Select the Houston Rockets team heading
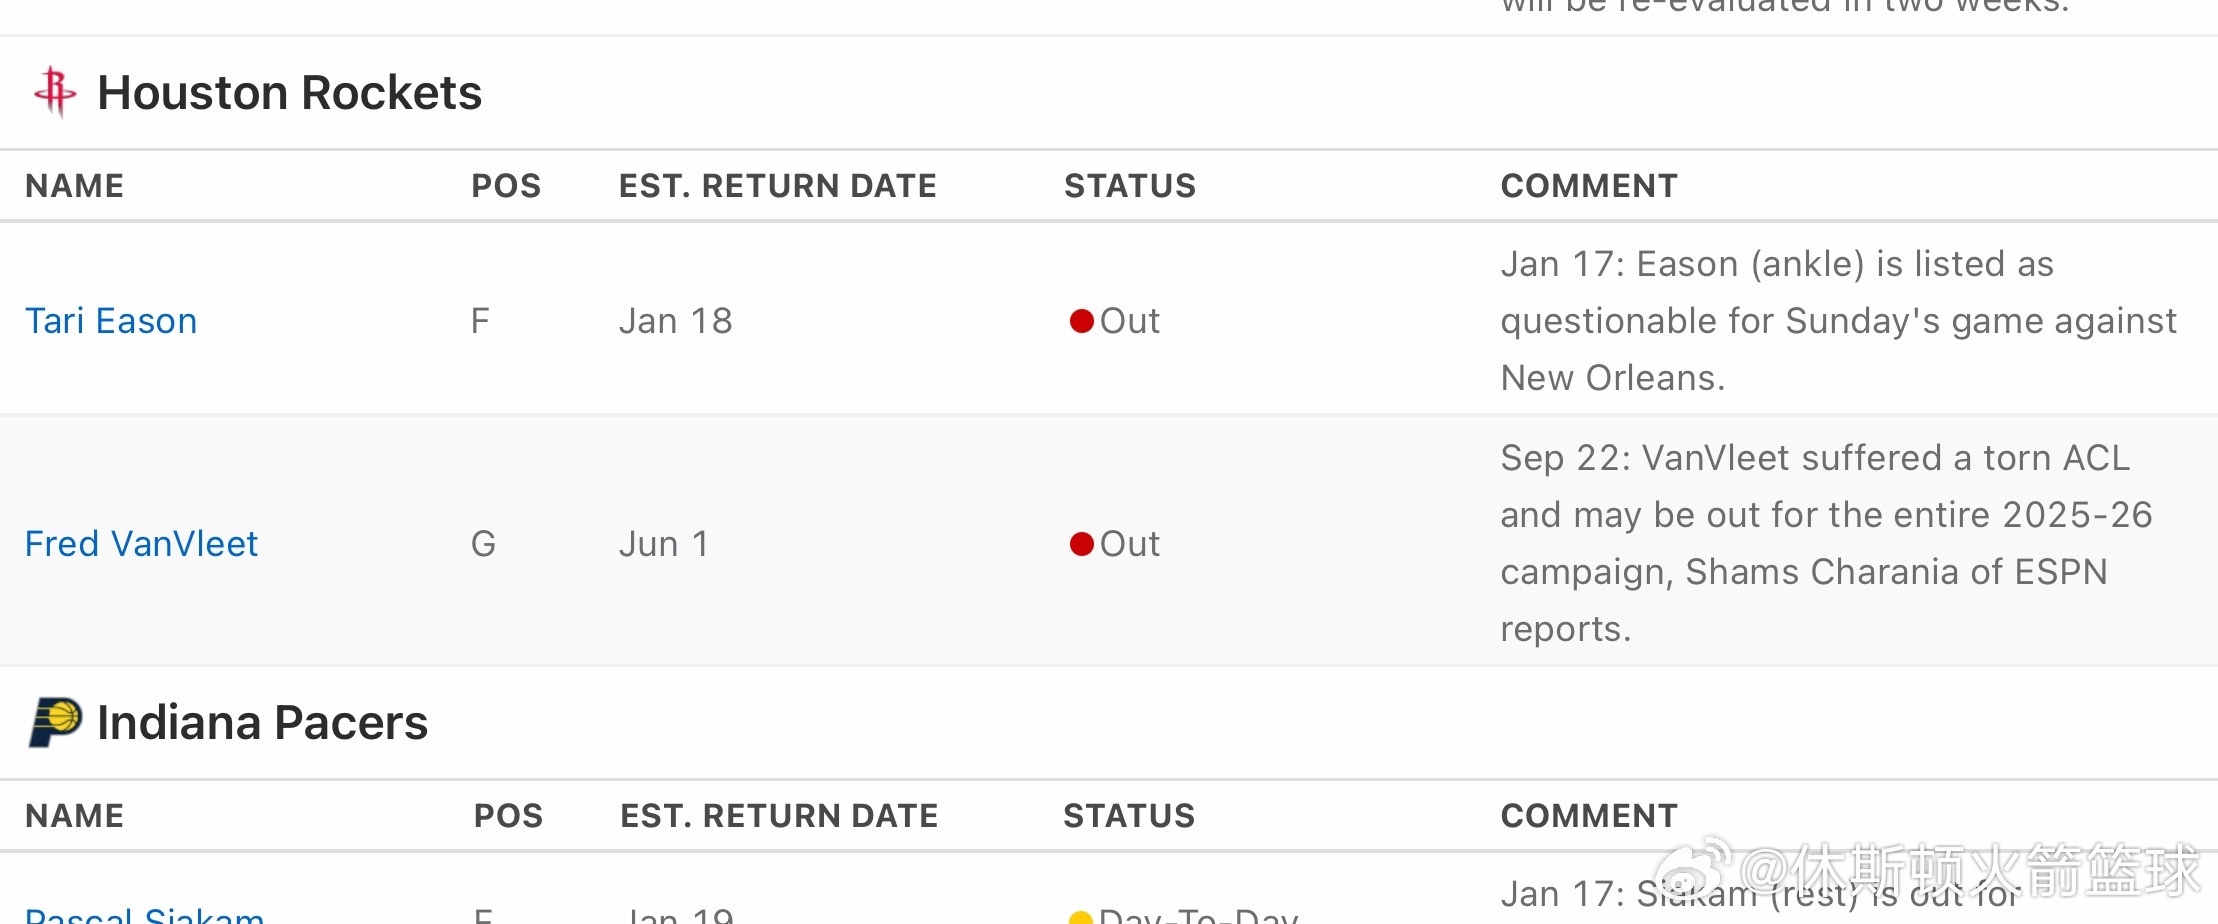 [289, 93]
